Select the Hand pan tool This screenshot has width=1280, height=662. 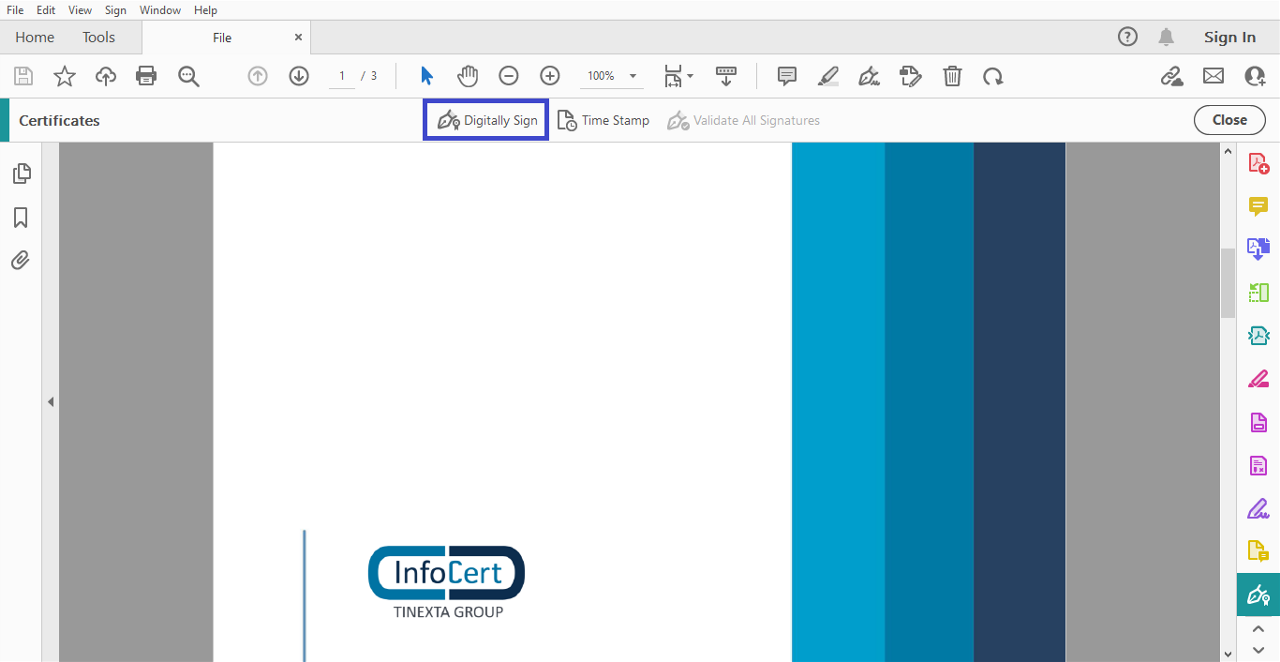(x=468, y=76)
